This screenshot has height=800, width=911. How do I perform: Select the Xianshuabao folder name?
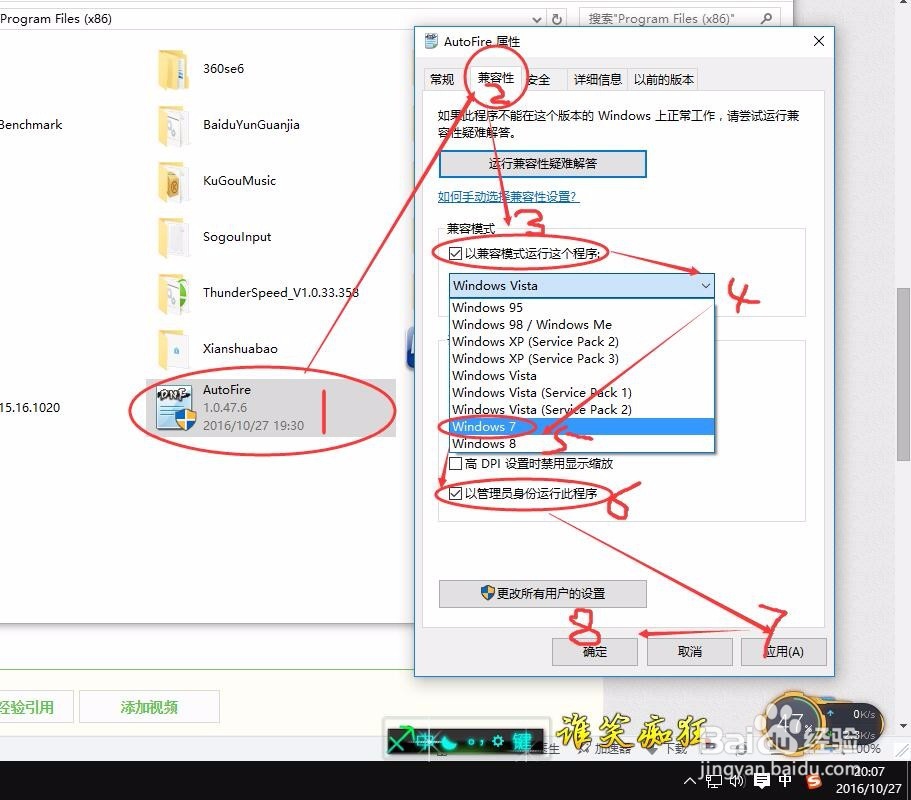point(240,349)
